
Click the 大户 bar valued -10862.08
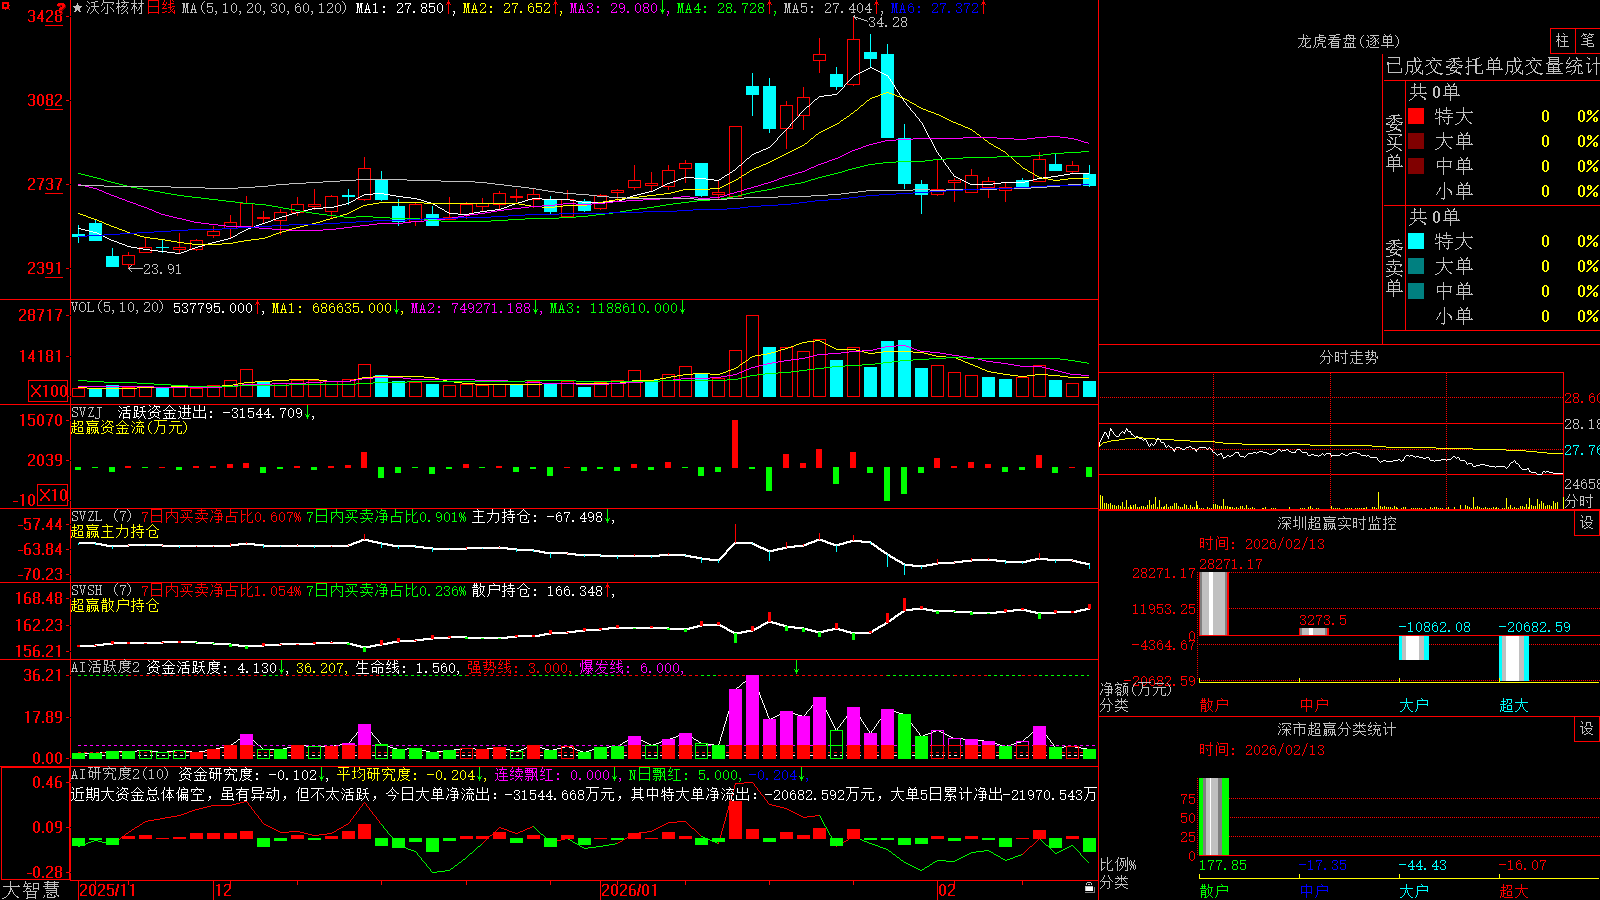coord(1414,647)
